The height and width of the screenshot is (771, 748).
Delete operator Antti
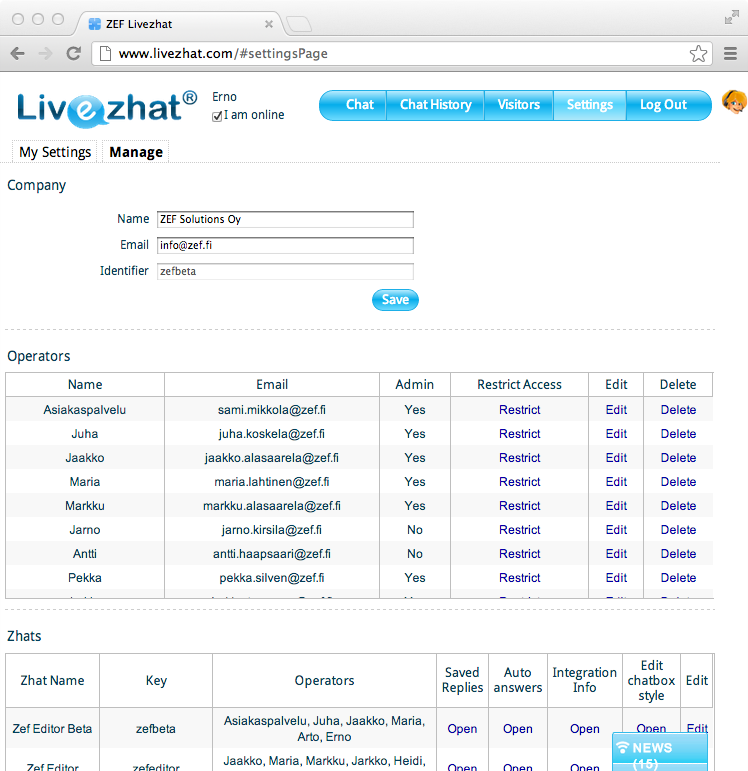click(x=678, y=554)
